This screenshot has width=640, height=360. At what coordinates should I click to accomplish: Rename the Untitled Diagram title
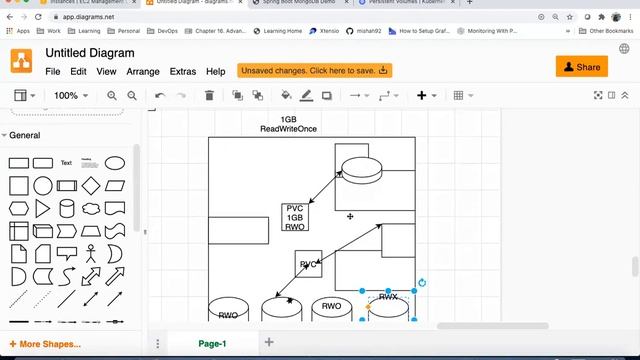[90, 53]
